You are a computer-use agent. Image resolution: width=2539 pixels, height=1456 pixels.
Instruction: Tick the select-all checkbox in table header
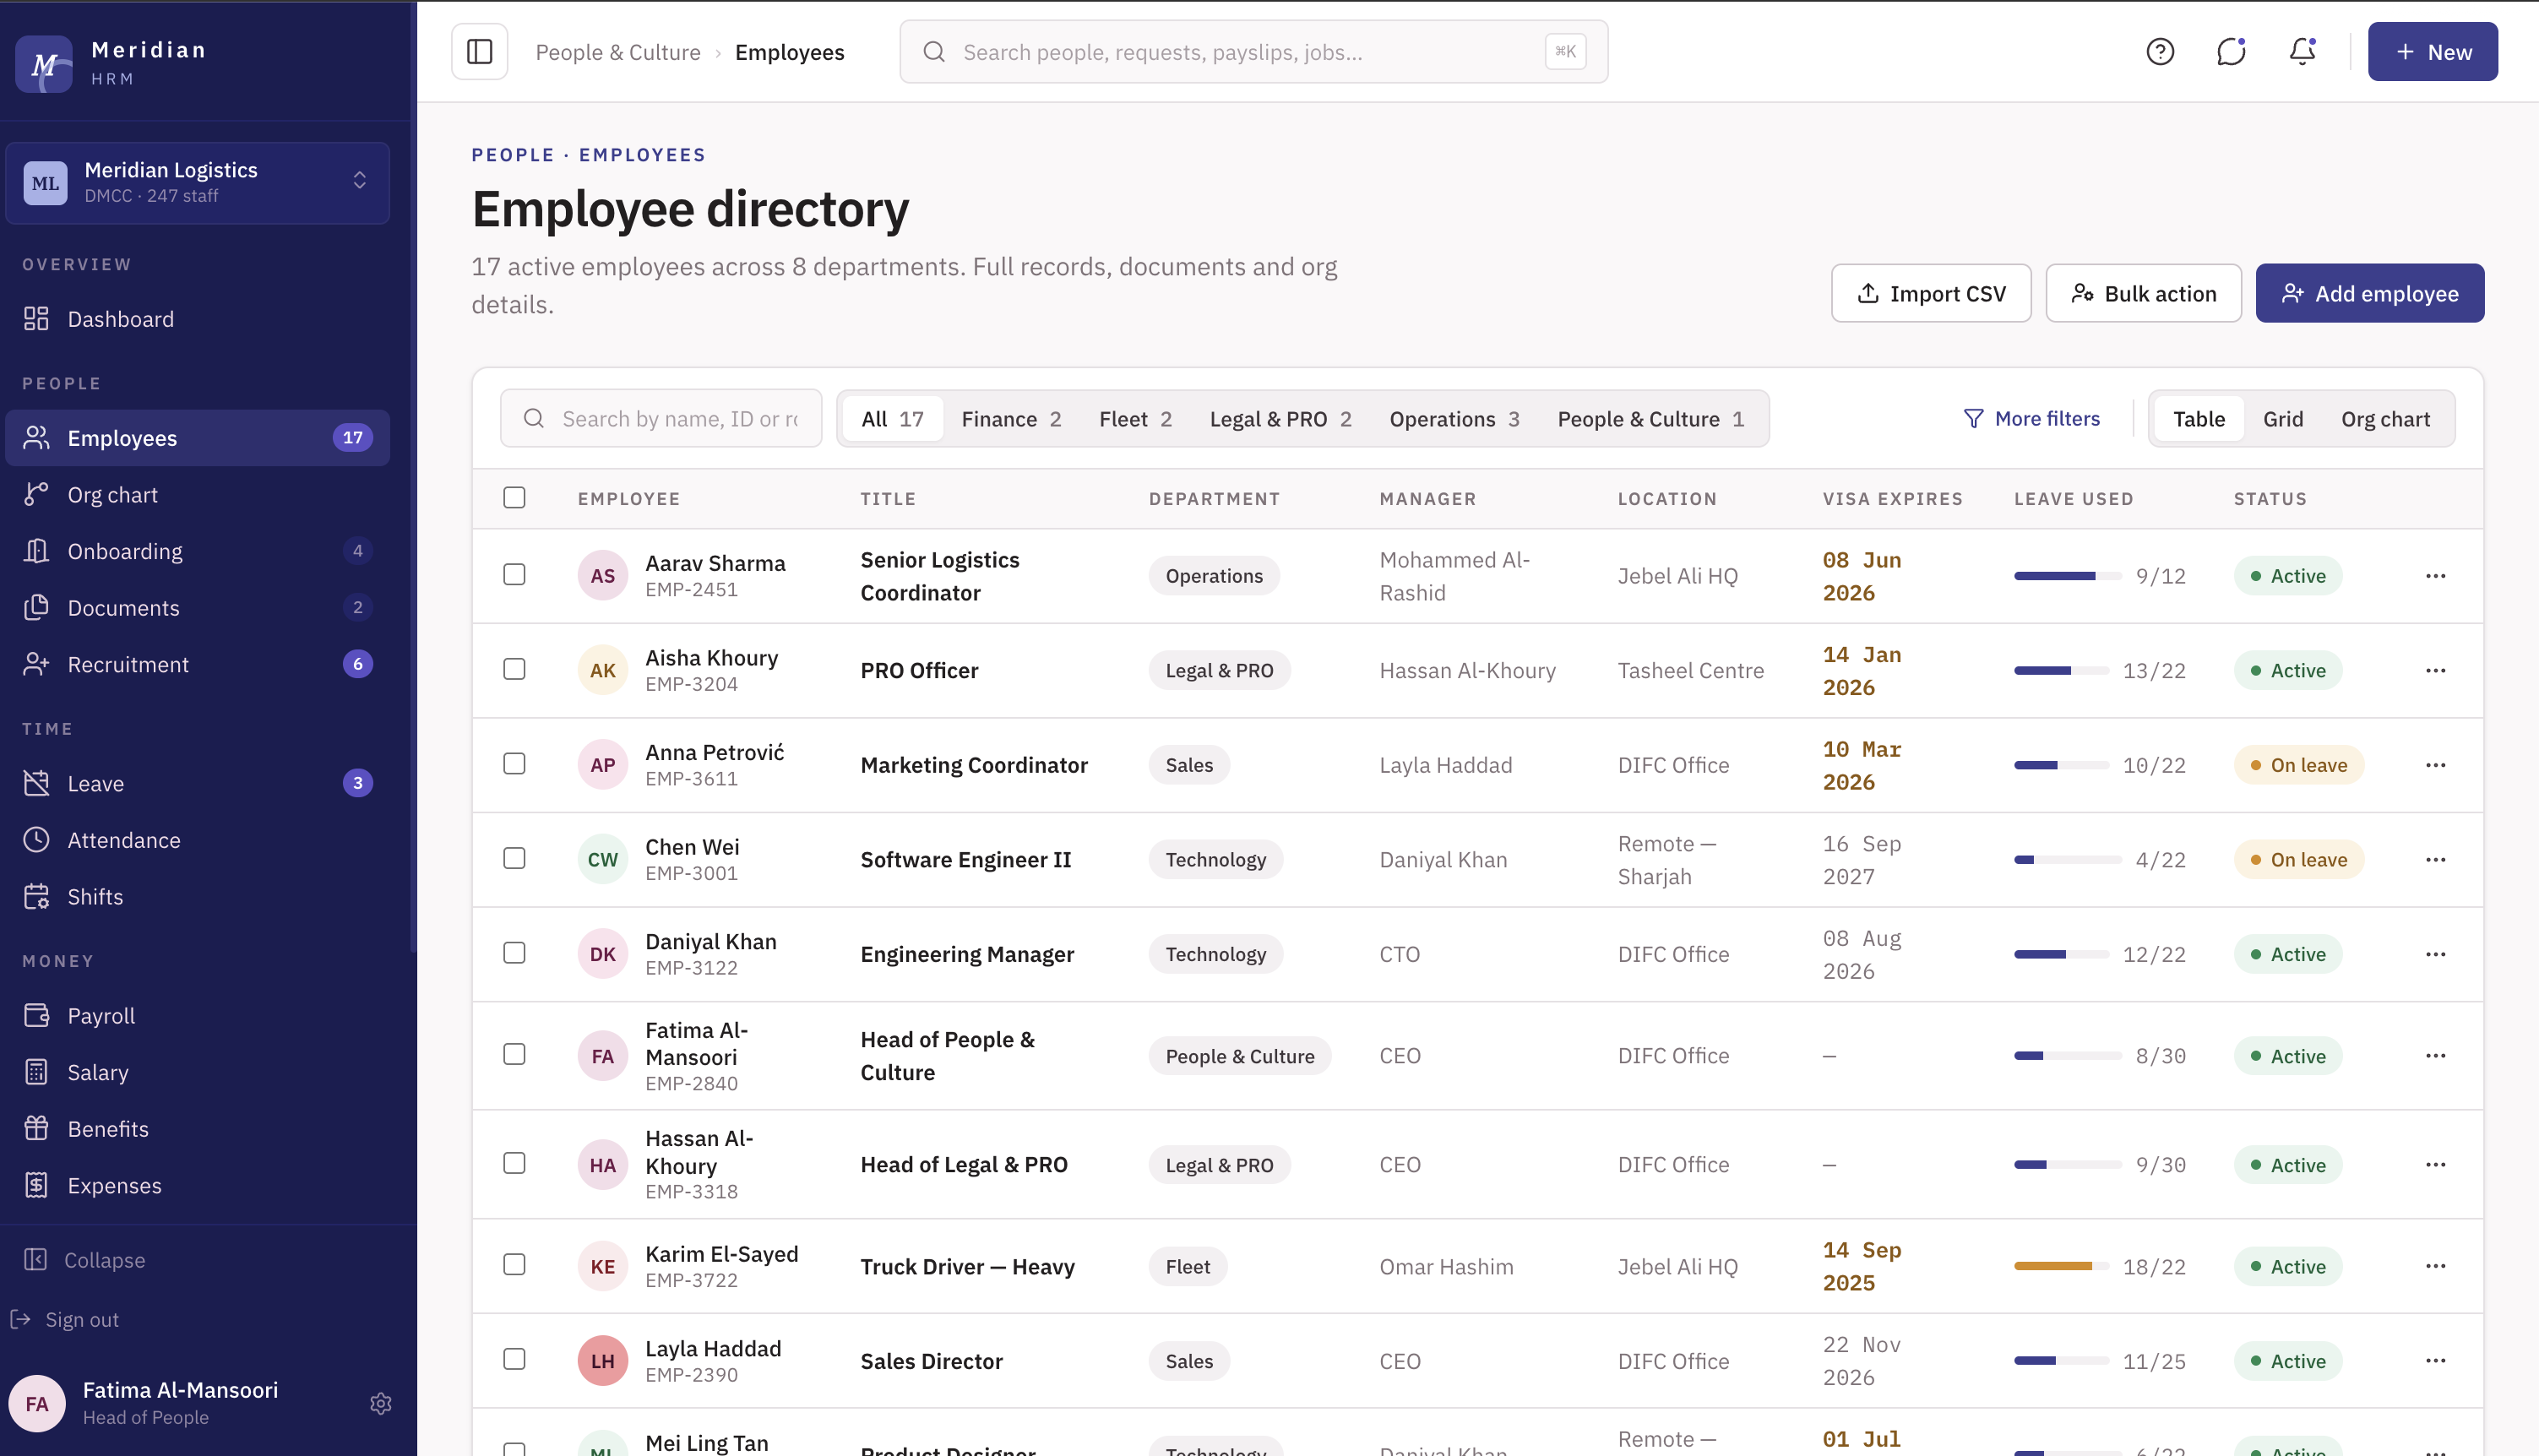tap(514, 498)
